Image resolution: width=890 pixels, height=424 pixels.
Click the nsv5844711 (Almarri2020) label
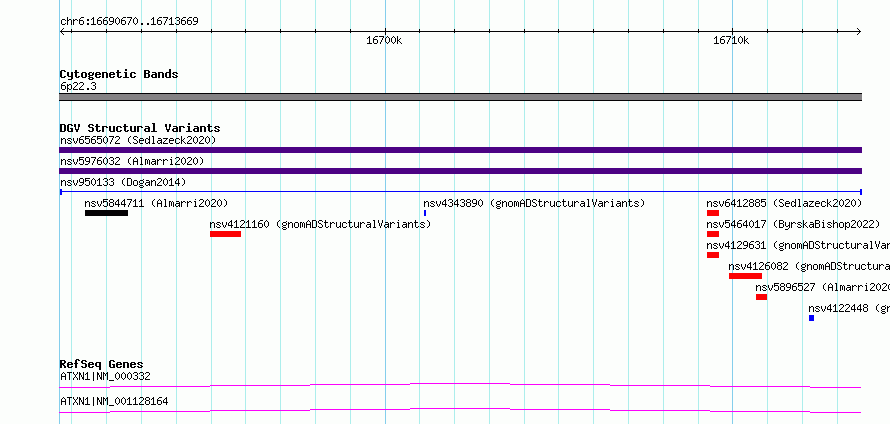point(156,203)
